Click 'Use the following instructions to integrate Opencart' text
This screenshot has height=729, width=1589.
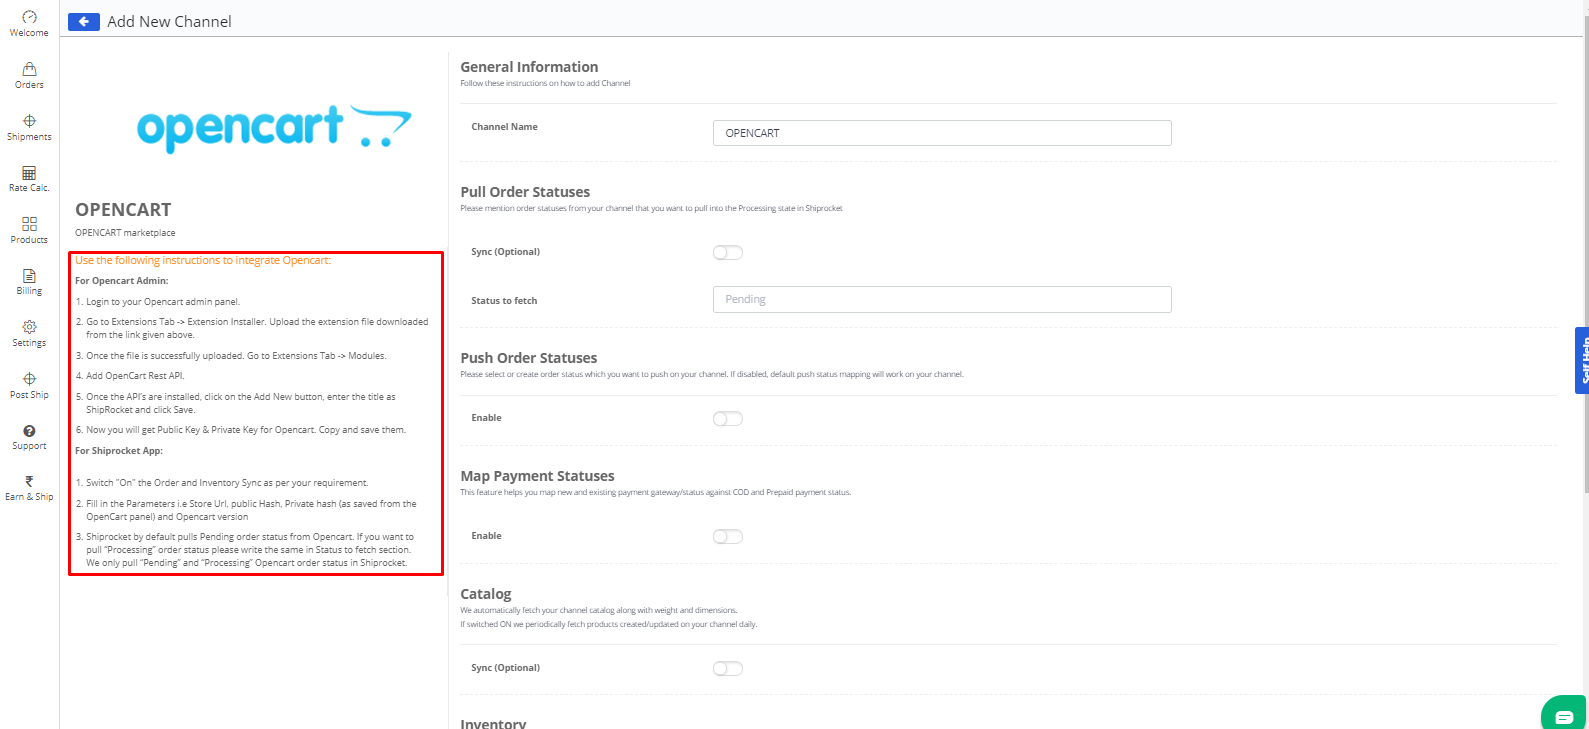tap(203, 260)
